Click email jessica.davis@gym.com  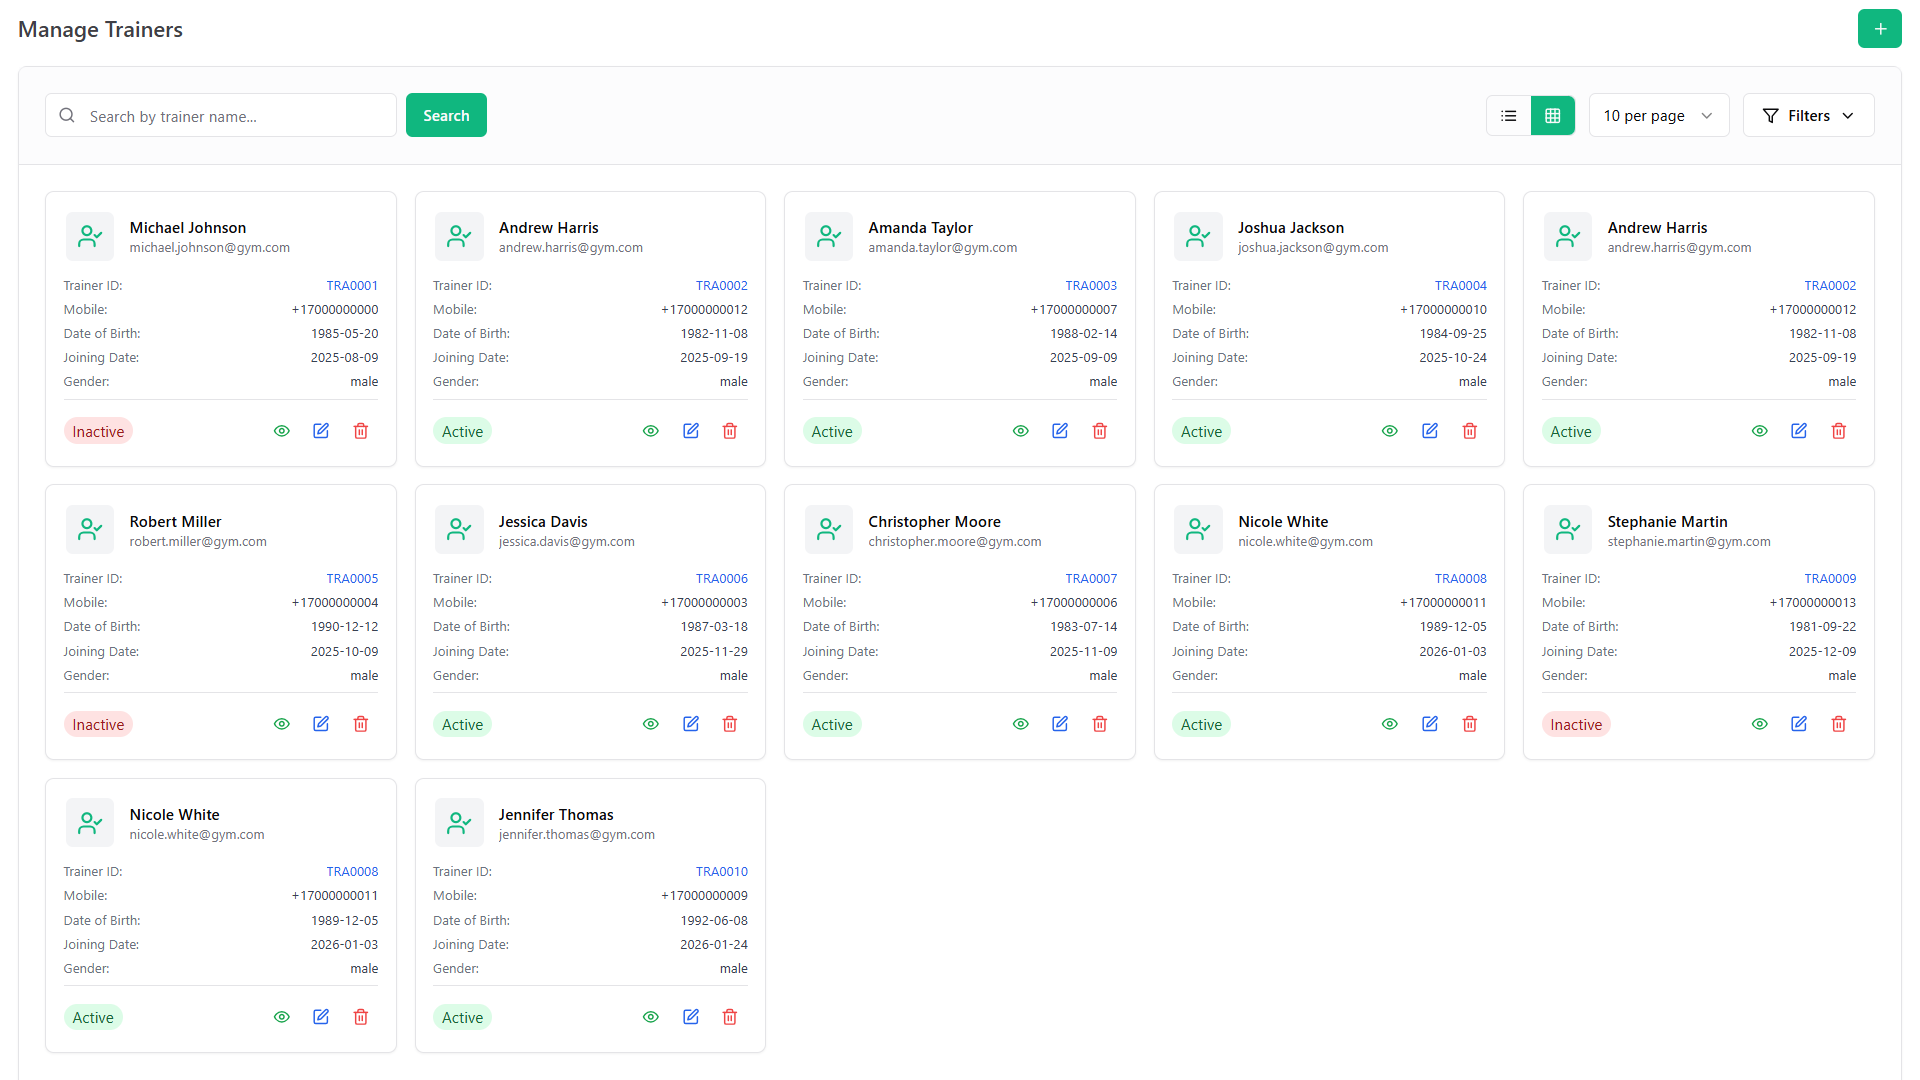coord(566,542)
